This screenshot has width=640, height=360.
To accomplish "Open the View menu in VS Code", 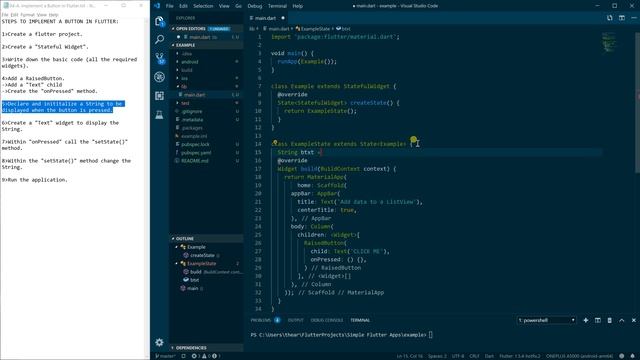I will coord(224,6).
